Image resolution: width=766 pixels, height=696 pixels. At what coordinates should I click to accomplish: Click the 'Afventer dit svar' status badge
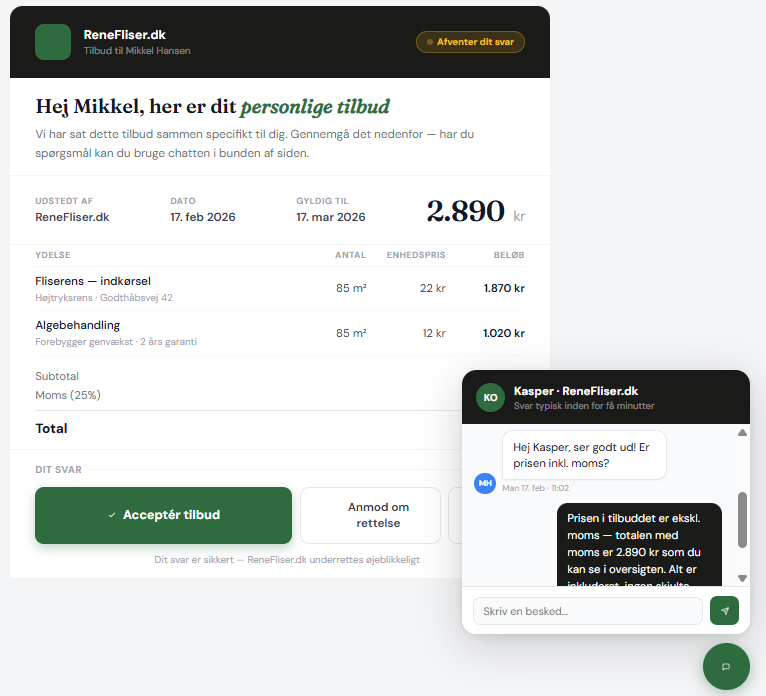(x=470, y=42)
